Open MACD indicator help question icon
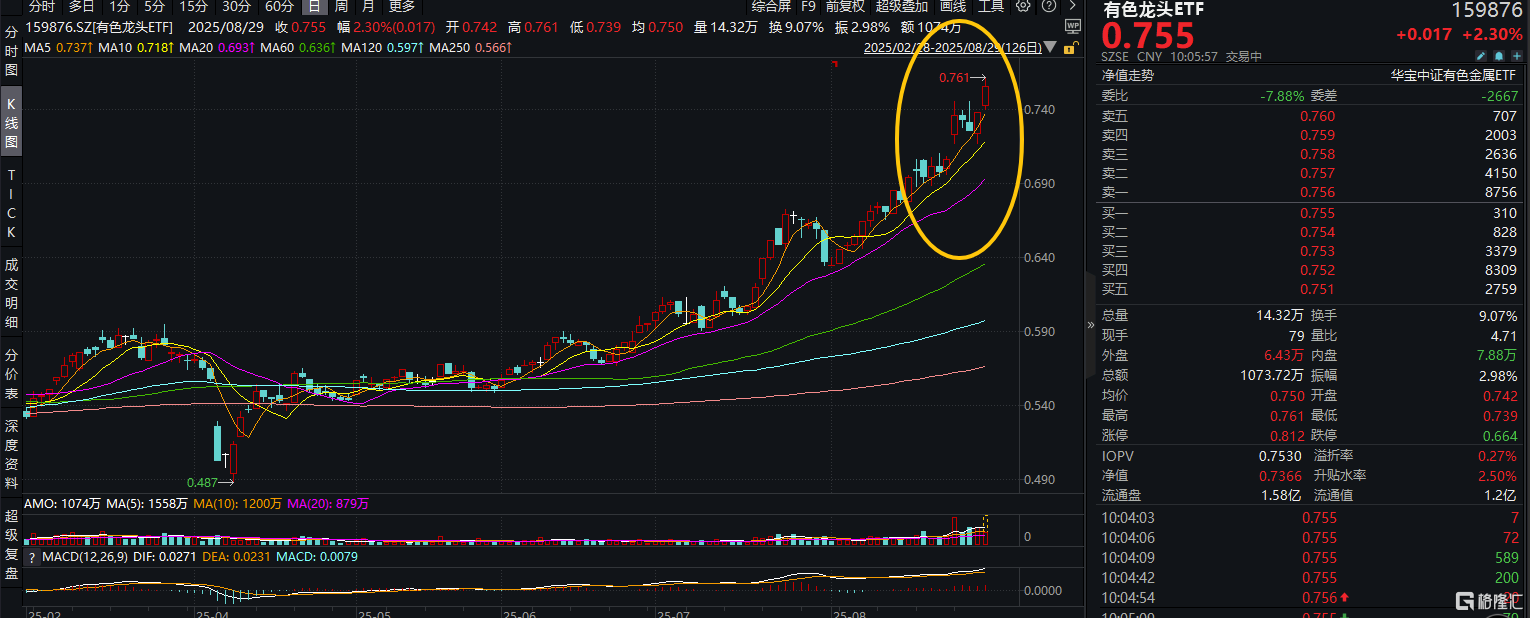Viewport: 1530px width, 618px height. pyautogui.click(x=32, y=556)
